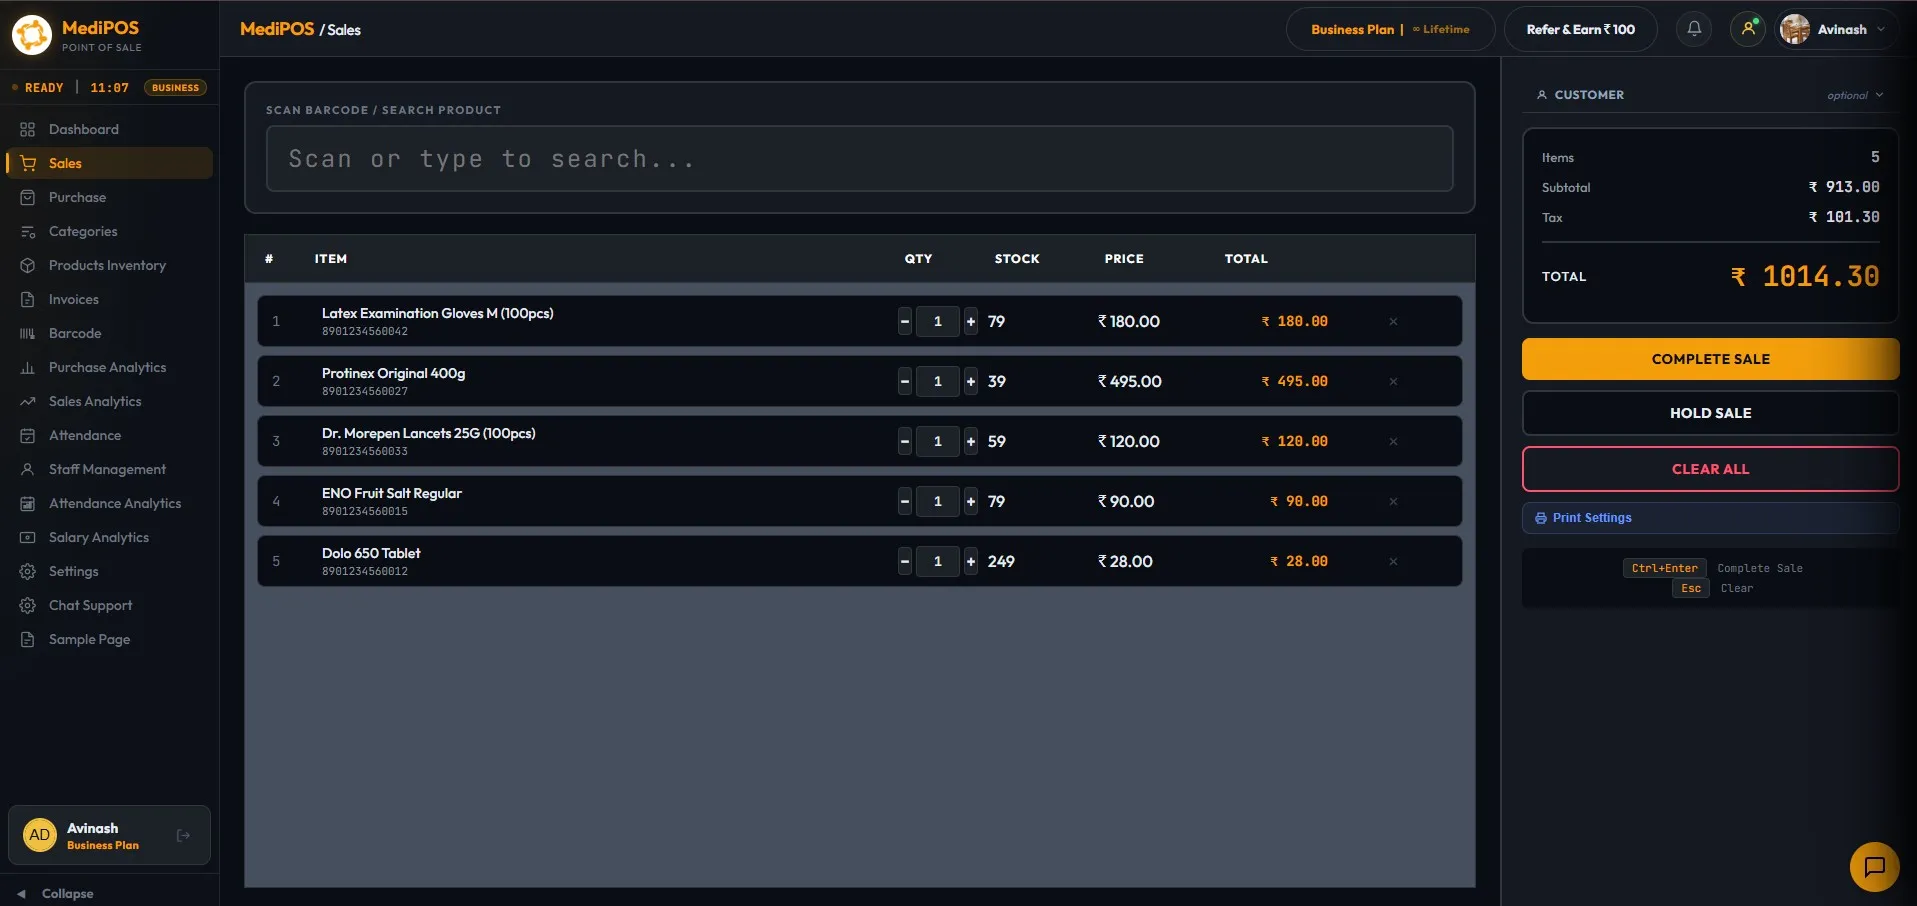Click quantity field of Latex Gloves
Image resolution: width=1917 pixels, height=906 pixels.
(x=938, y=321)
